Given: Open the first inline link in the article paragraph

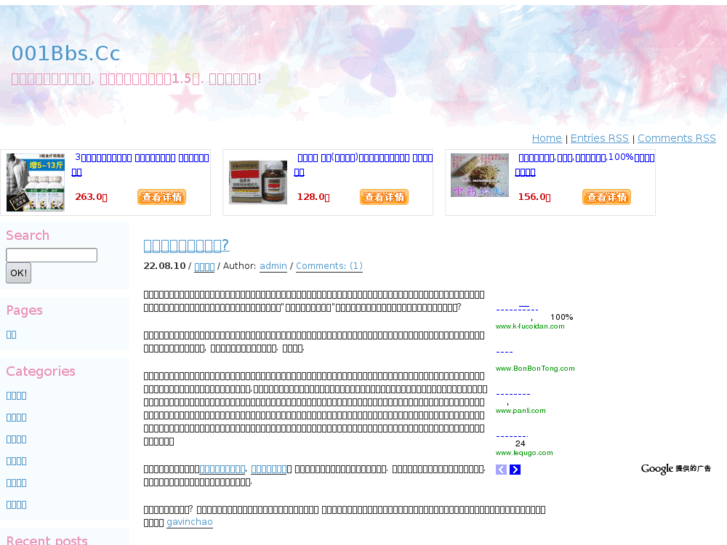Looking at the screenshot, I should 222,469.
